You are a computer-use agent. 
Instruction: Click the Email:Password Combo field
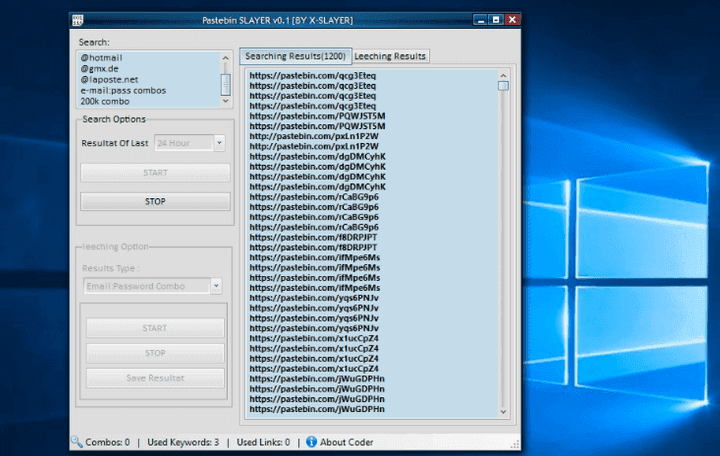(147, 286)
